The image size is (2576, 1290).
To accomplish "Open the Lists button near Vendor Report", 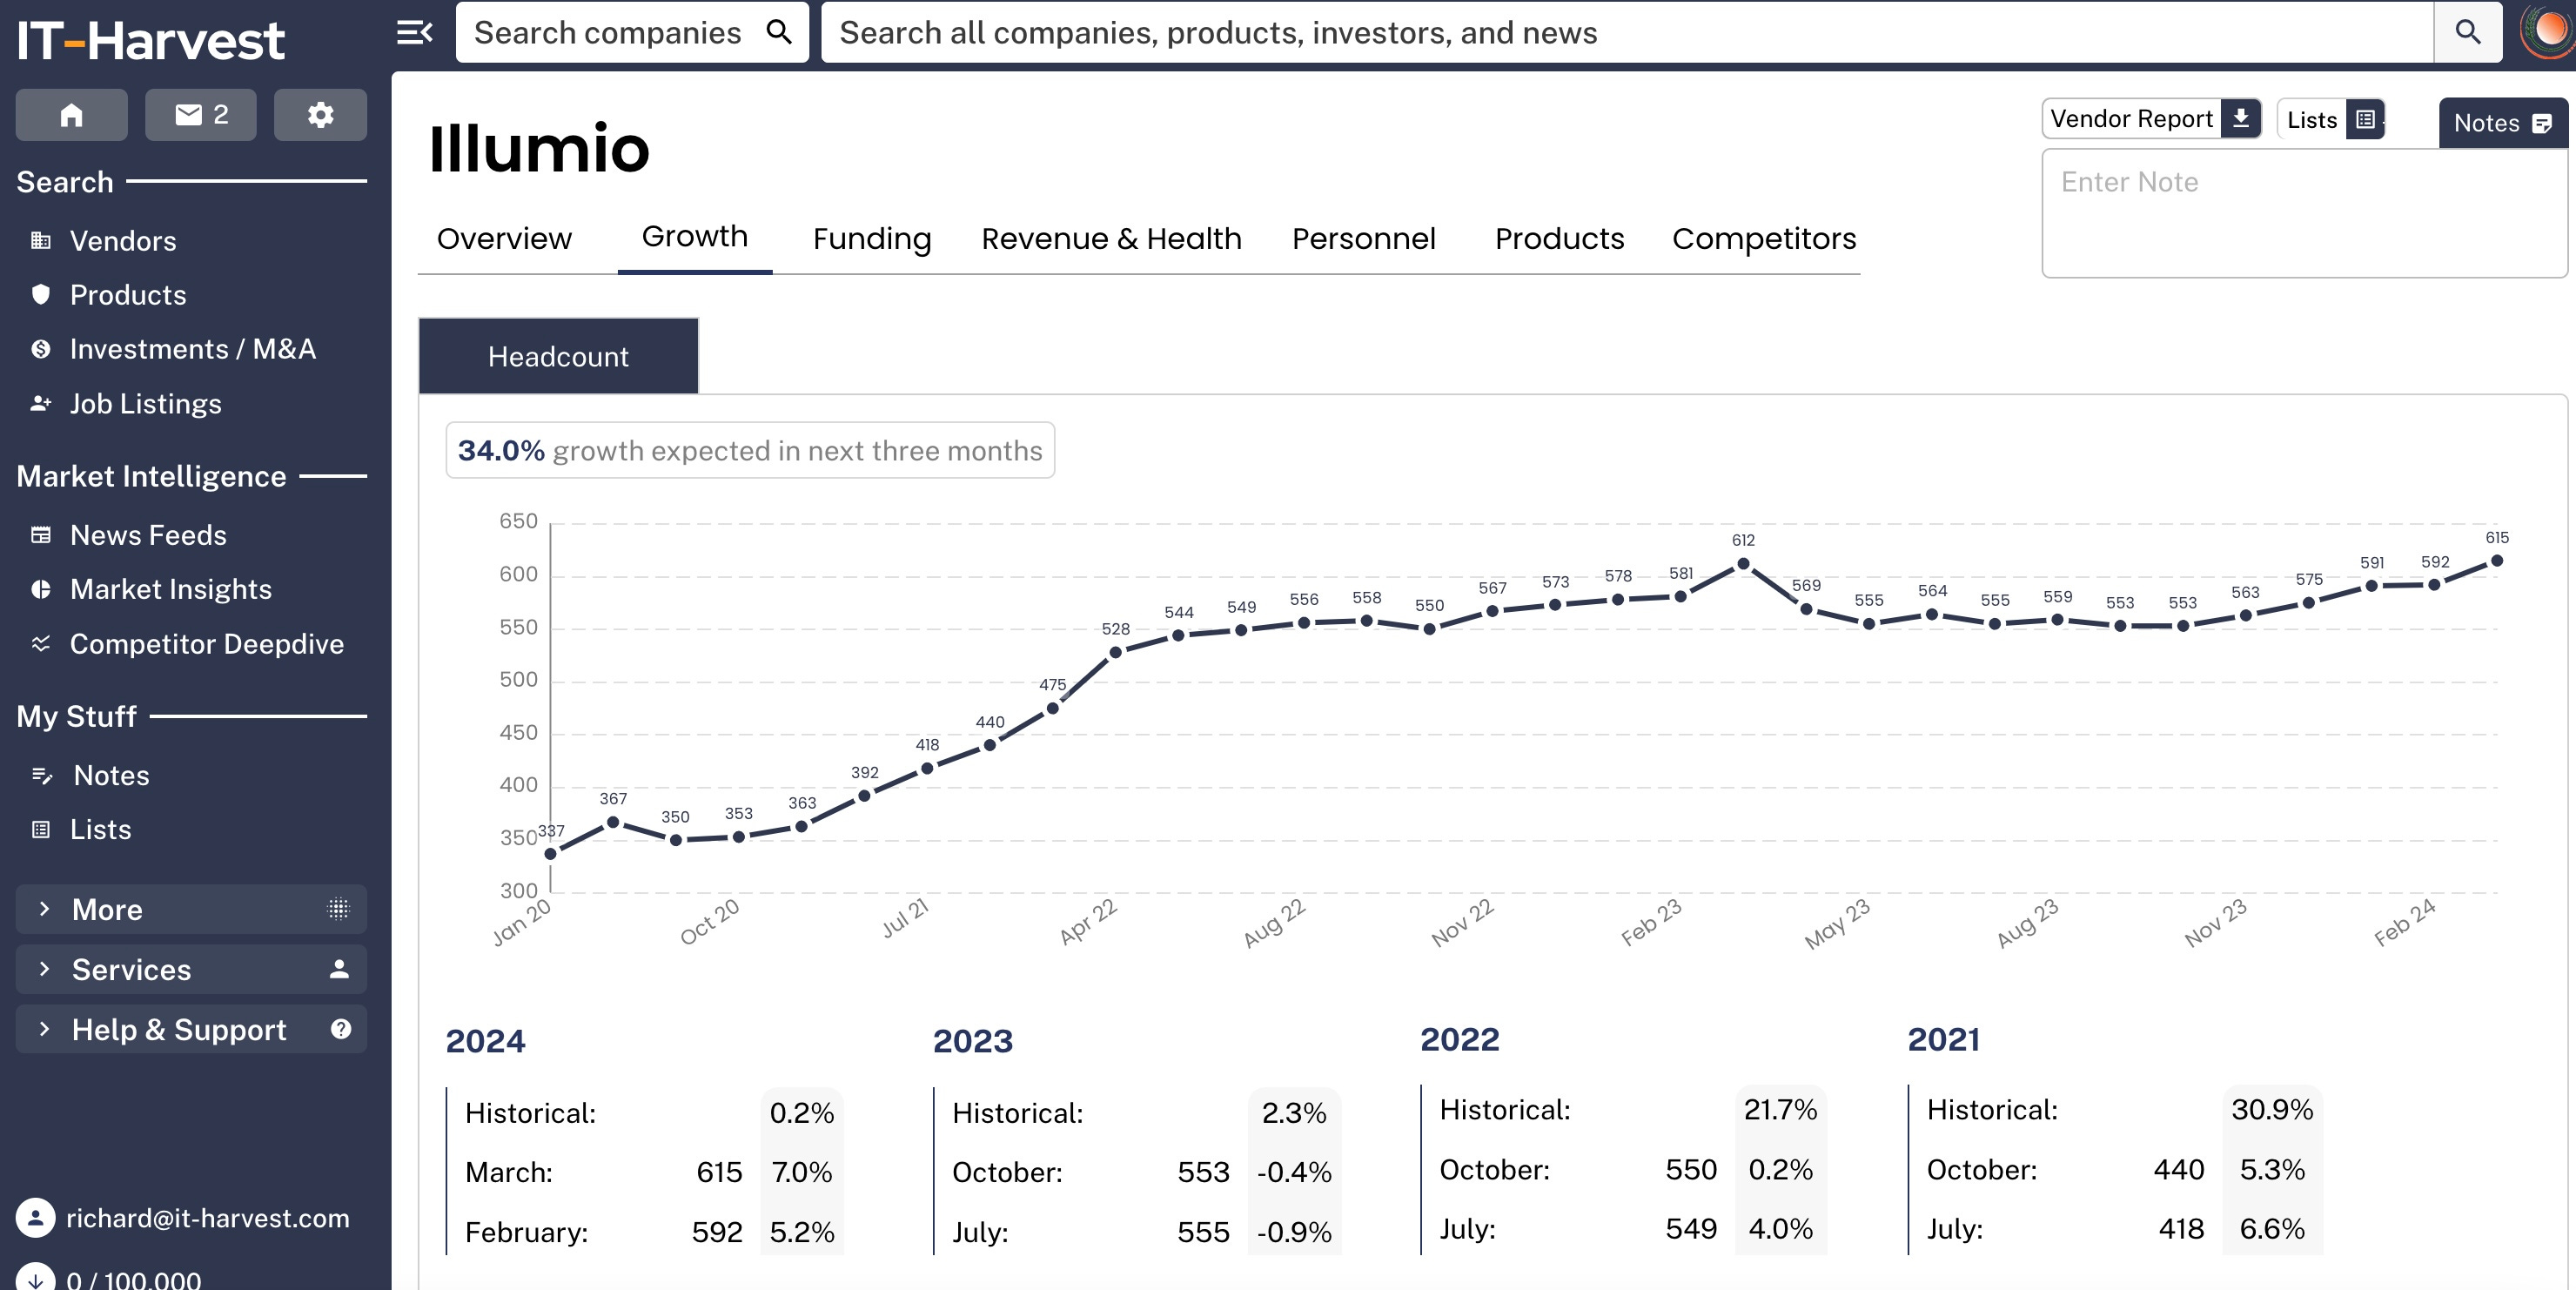I will [2331, 119].
